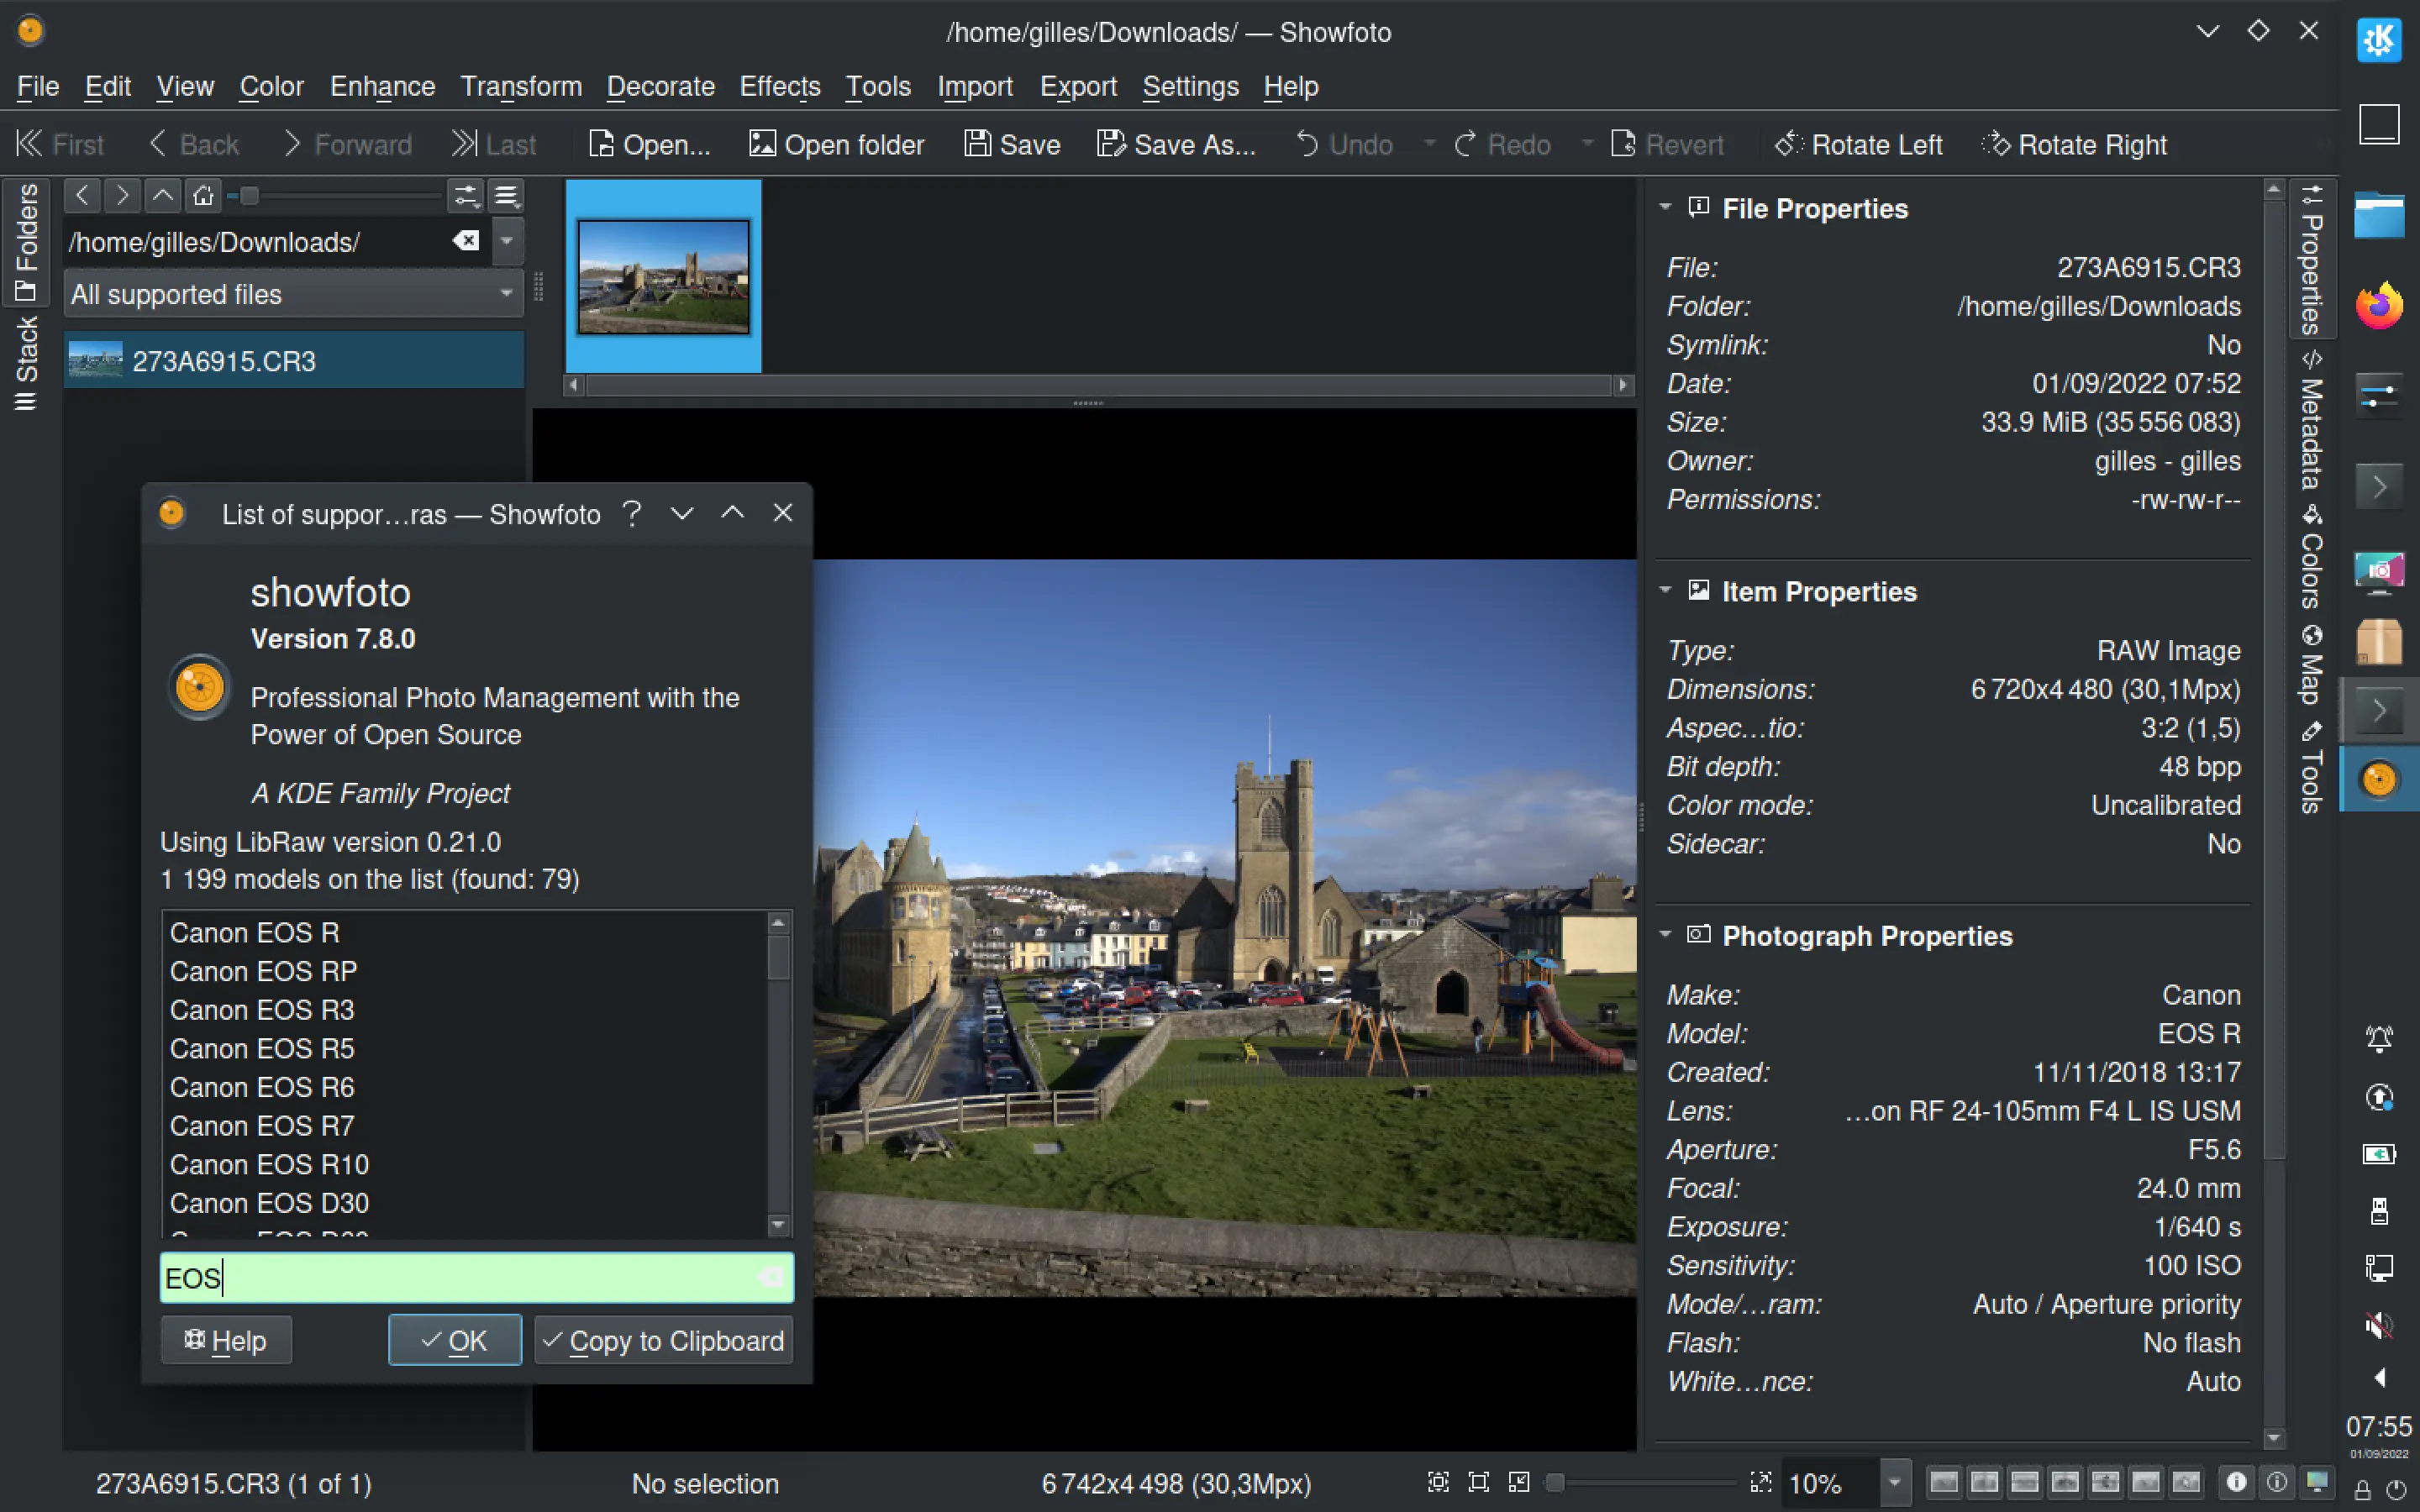2420x1512 pixels.
Task: Click the help question mark in dialog titlebar
Action: (x=632, y=513)
